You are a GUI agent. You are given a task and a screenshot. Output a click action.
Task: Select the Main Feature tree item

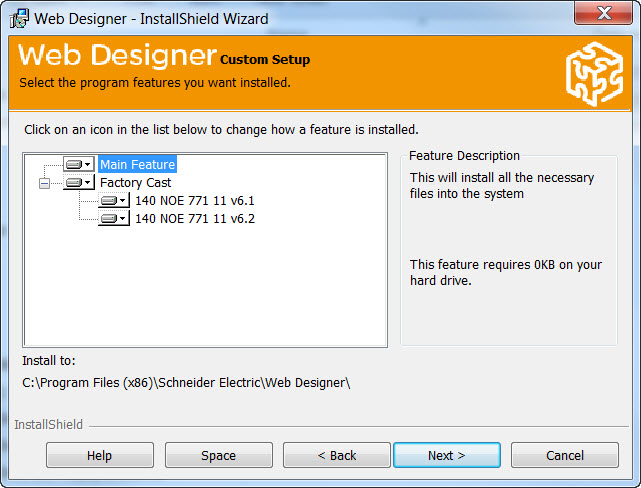(x=137, y=164)
